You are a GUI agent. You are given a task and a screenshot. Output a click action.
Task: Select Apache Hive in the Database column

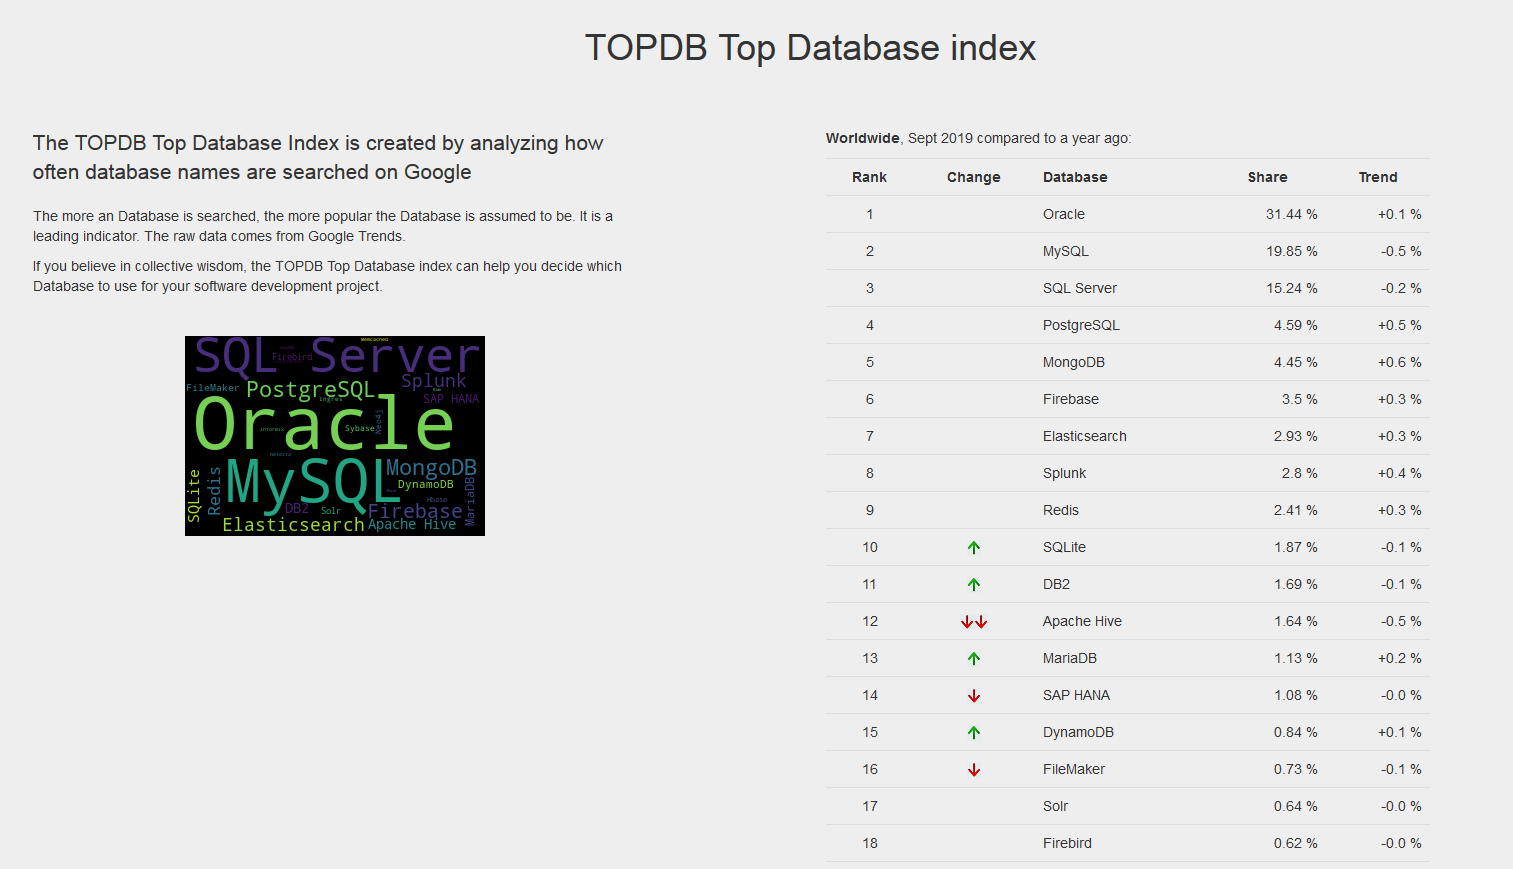click(x=1082, y=621)
